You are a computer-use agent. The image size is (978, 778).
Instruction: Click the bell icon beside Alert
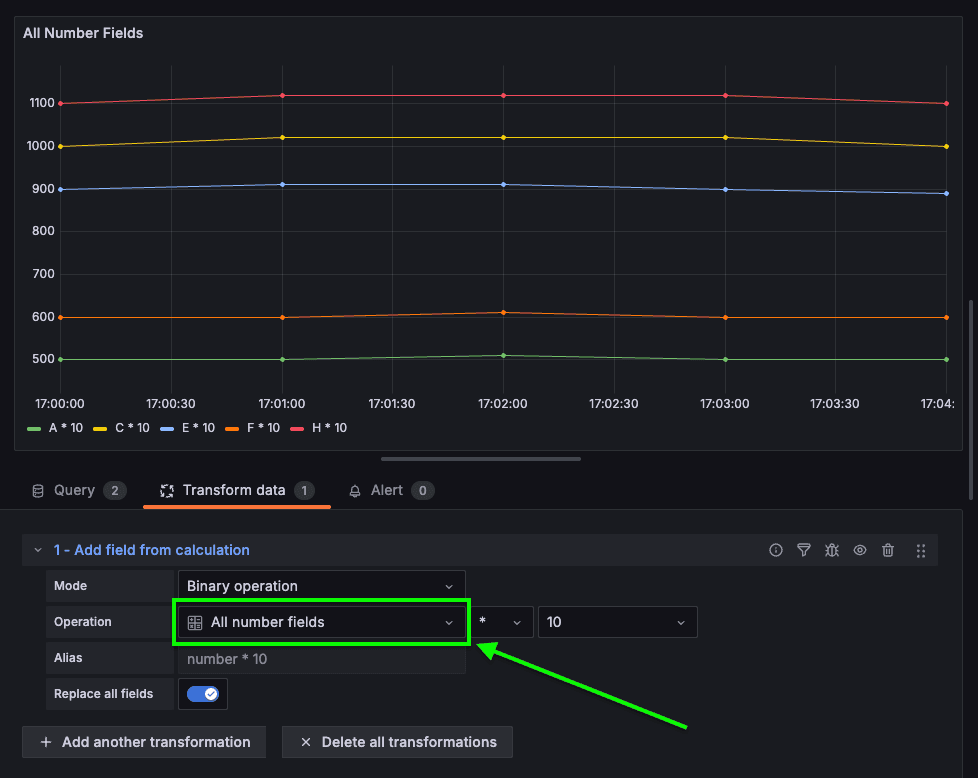click(355, 491)
